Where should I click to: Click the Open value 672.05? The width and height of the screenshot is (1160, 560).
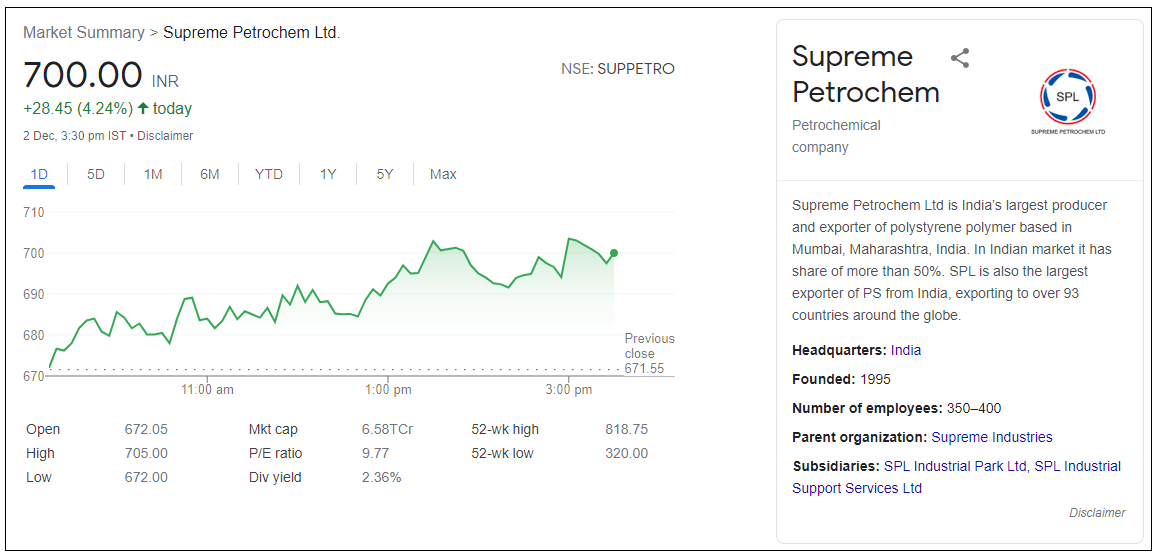coord(146,429)
